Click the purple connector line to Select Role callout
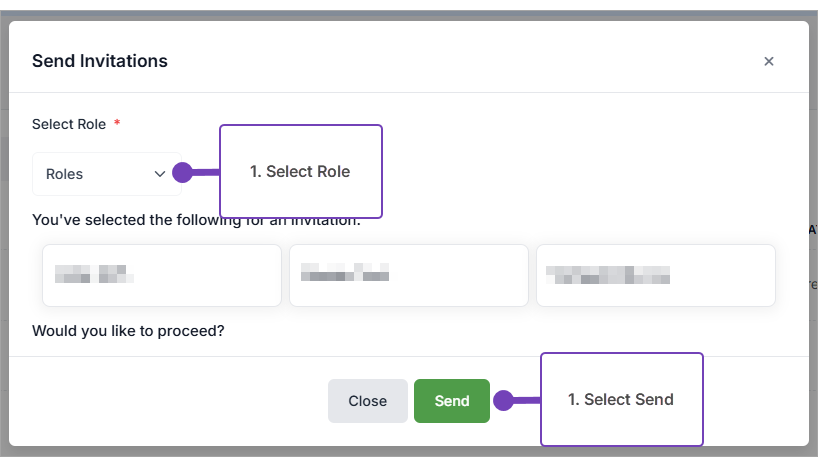Screen dimensions: 818x457 (x=207, y=173)
